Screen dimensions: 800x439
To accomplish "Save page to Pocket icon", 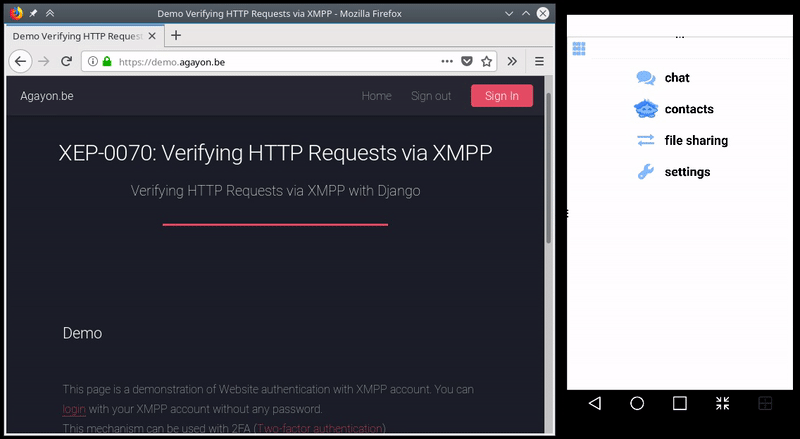I will (x=467, y=61).
